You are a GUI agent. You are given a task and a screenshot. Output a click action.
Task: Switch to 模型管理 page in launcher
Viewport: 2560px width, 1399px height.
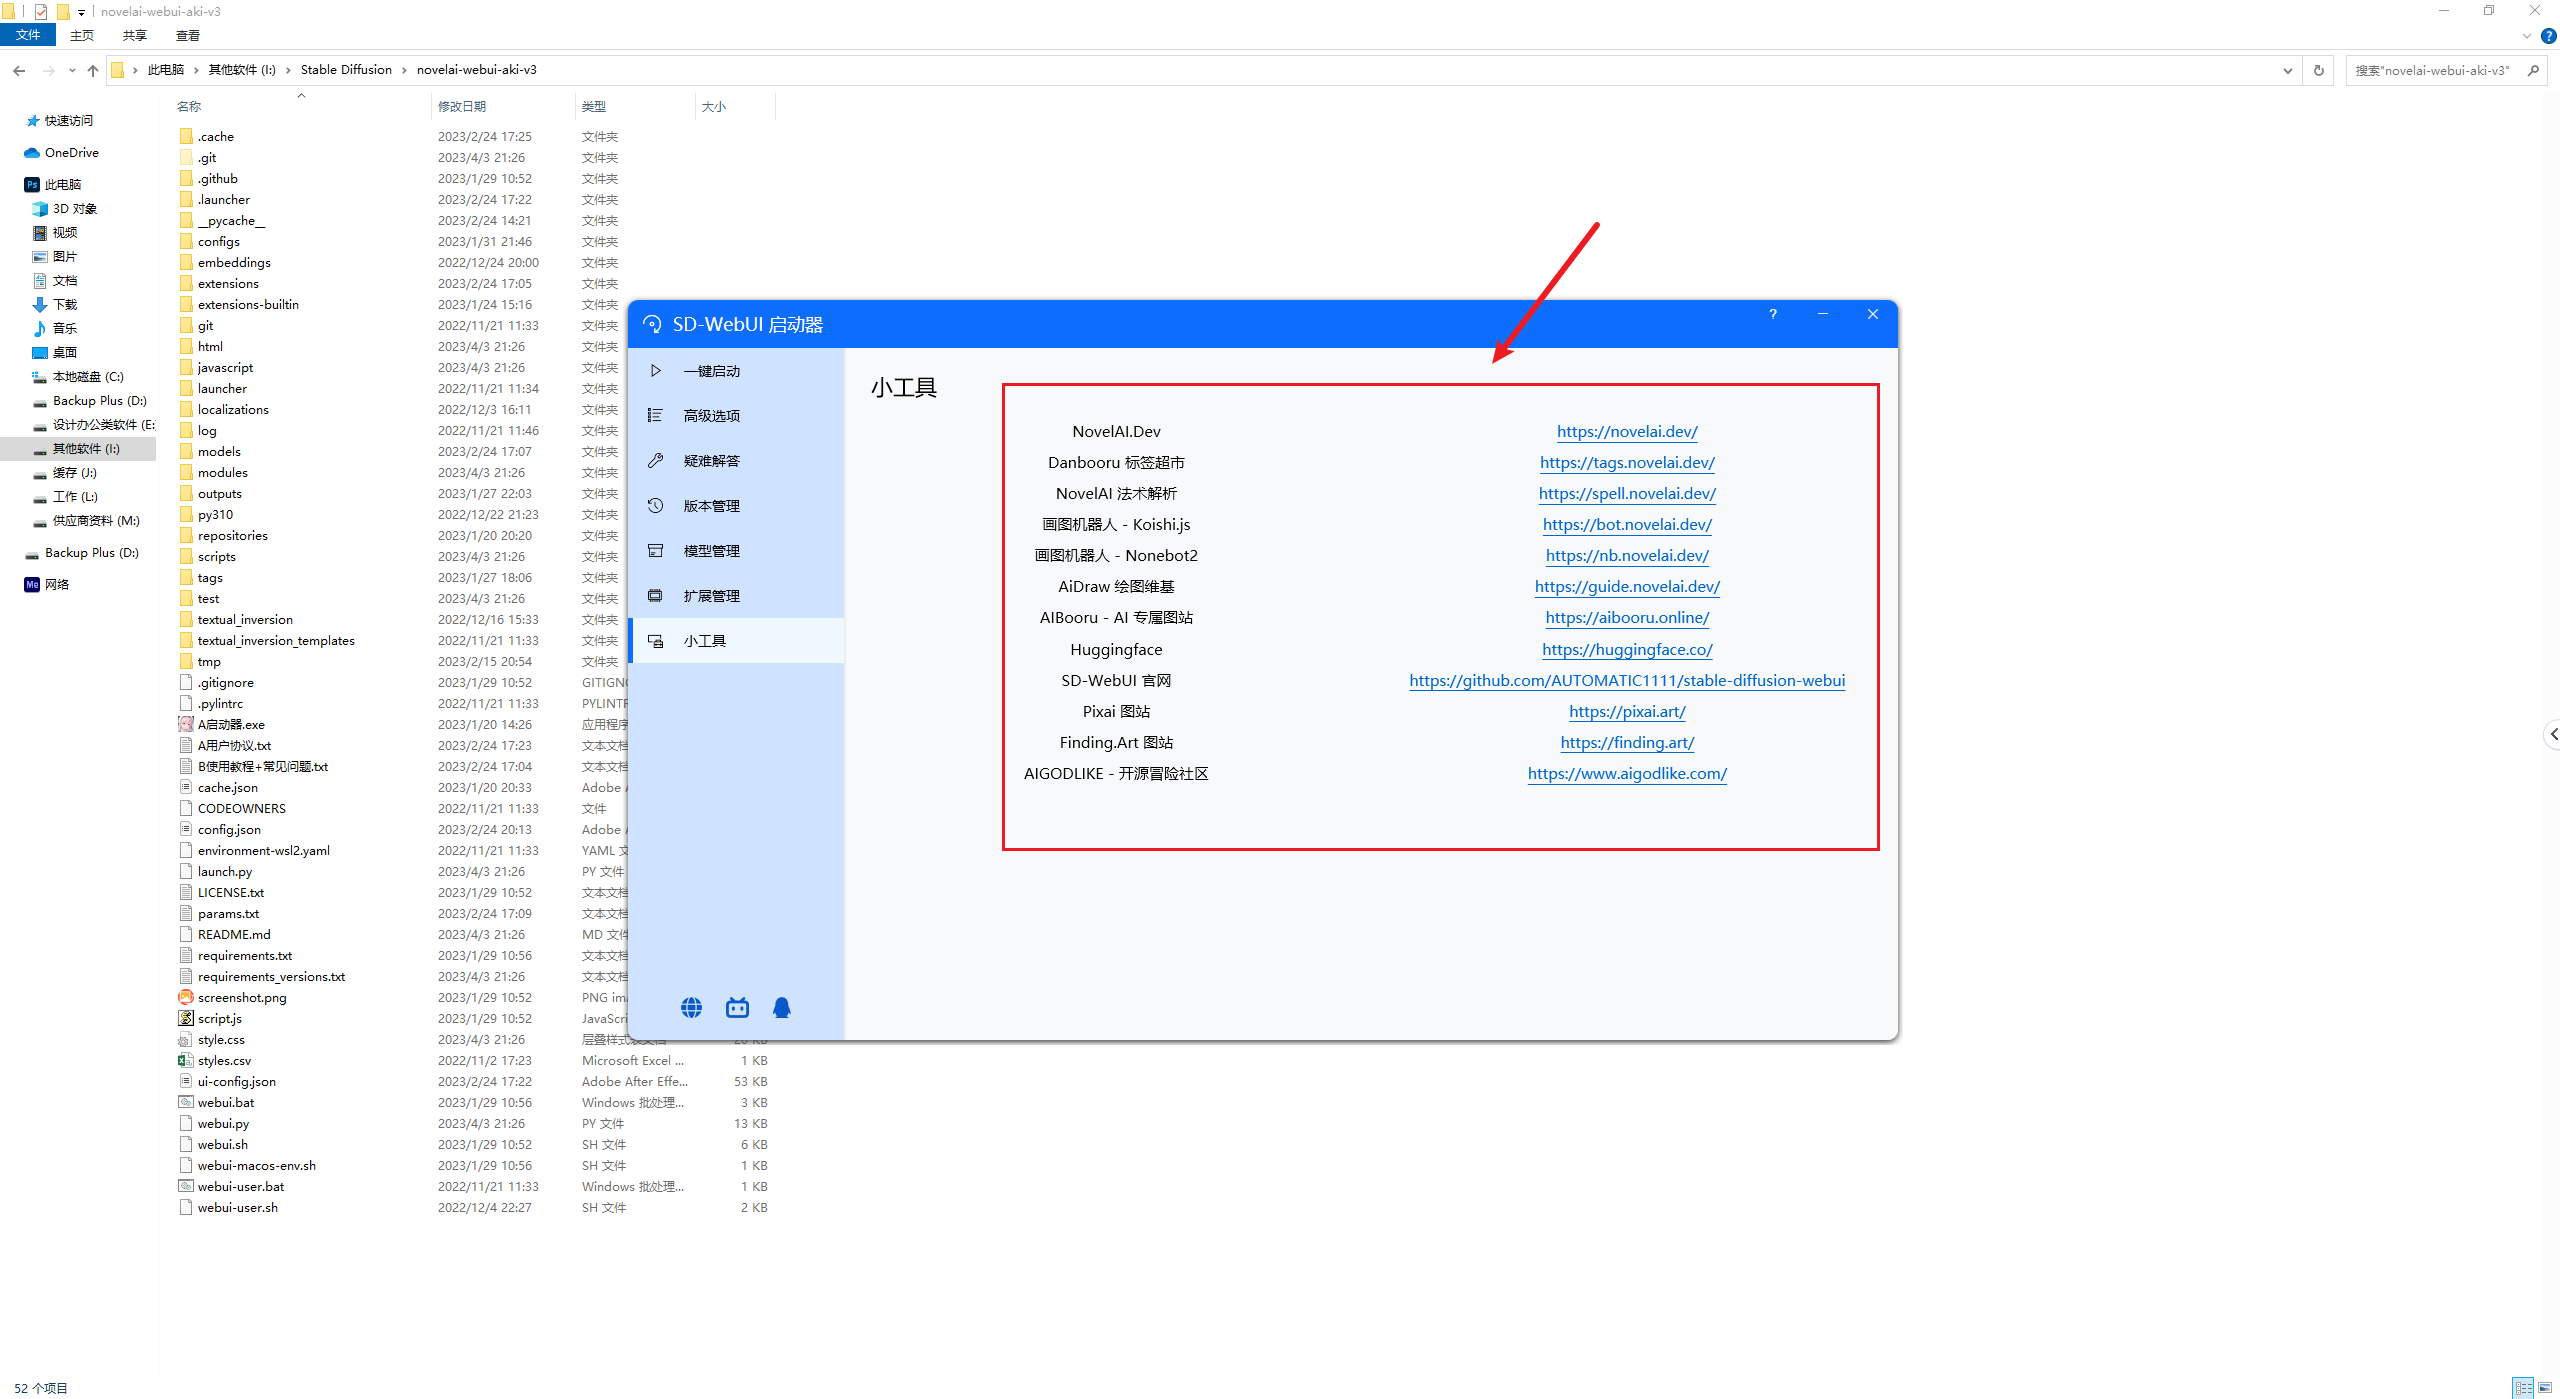point(737,550)
